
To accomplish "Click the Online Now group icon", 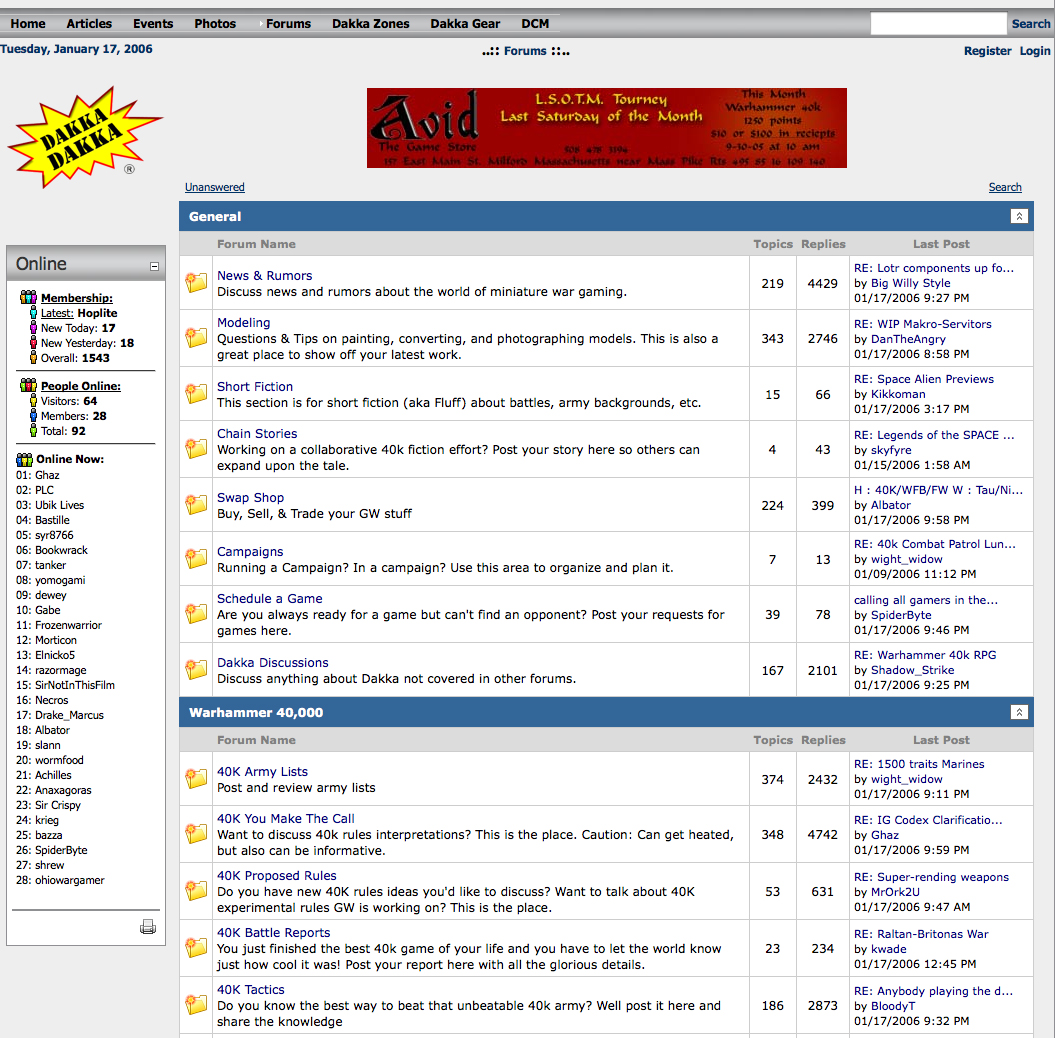I will 24,459.
